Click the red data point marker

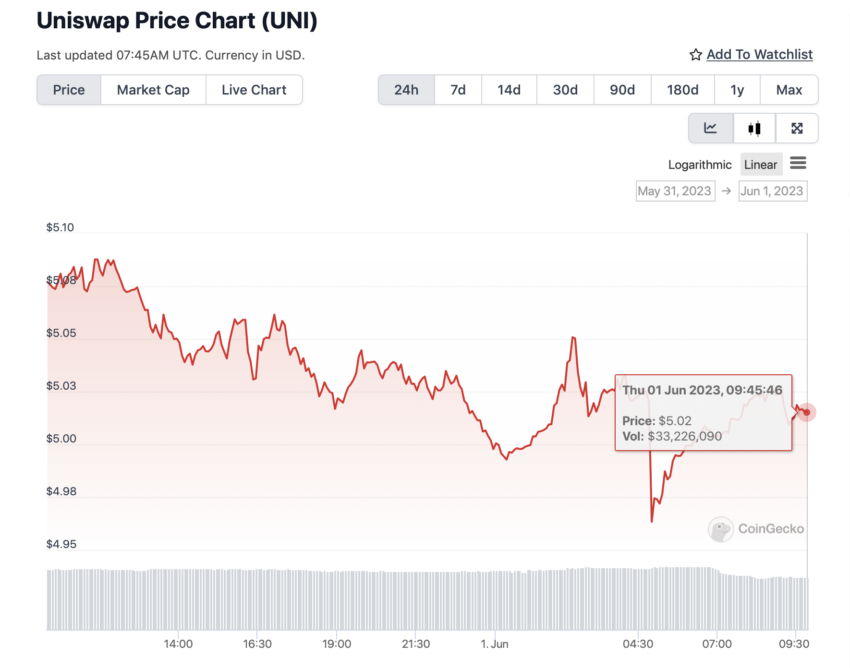coord(807,413)
